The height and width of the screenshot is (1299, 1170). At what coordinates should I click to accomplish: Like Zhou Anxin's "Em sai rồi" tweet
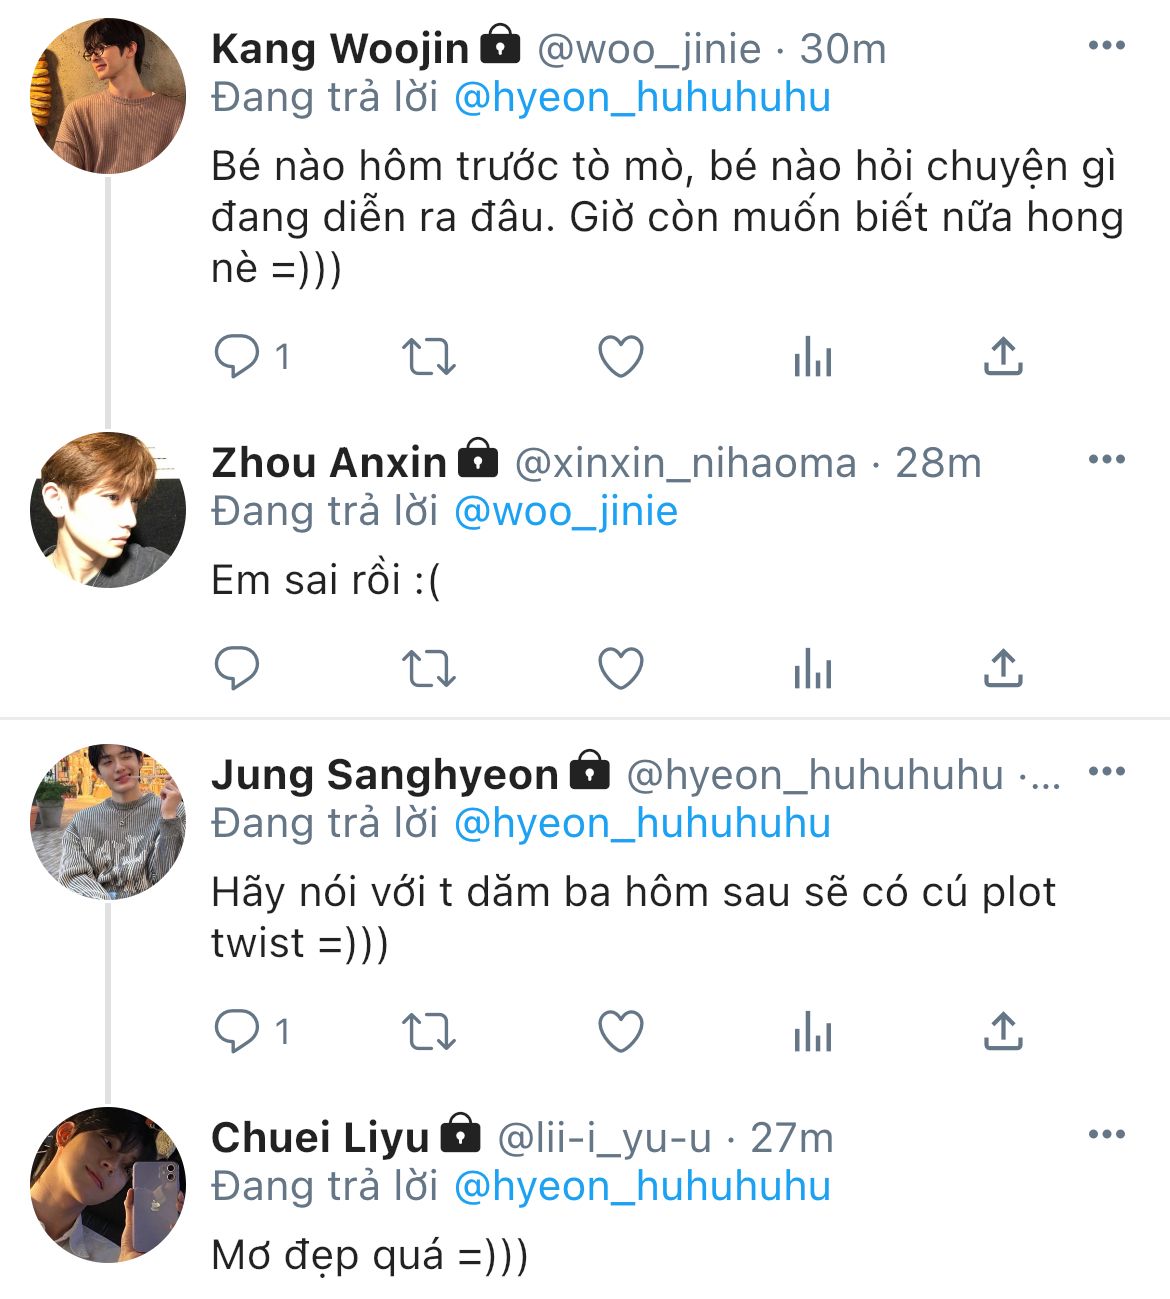point(620,668)
